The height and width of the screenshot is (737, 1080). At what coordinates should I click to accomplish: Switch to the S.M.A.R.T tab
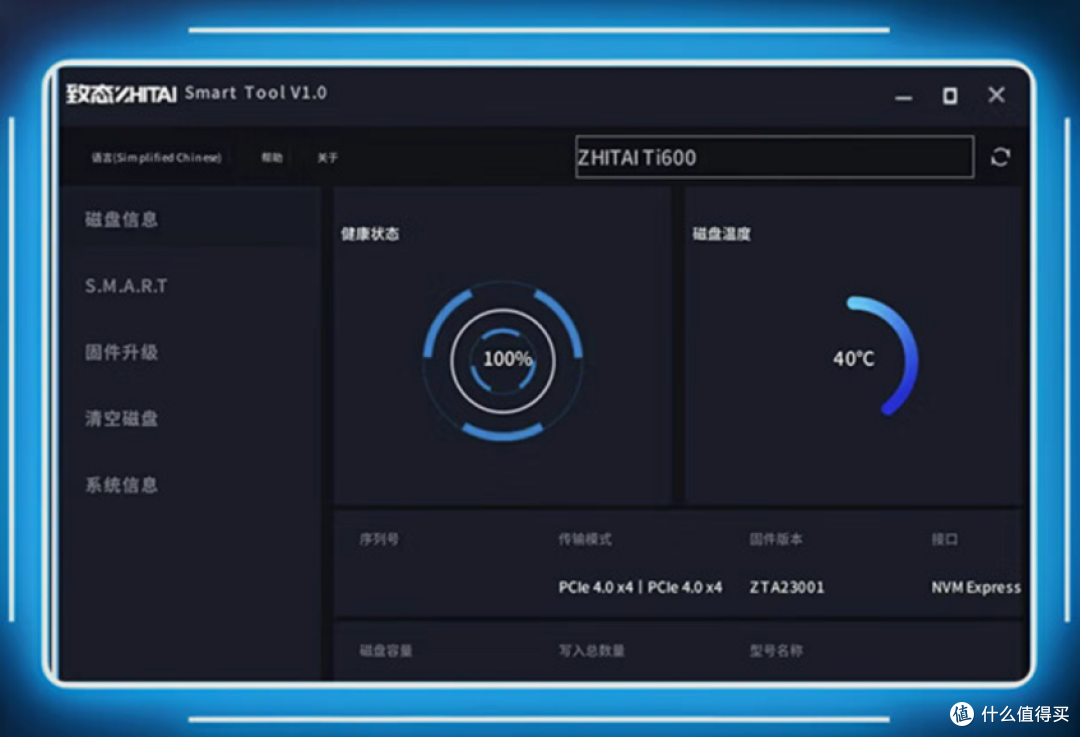click(x=126, y=286)
